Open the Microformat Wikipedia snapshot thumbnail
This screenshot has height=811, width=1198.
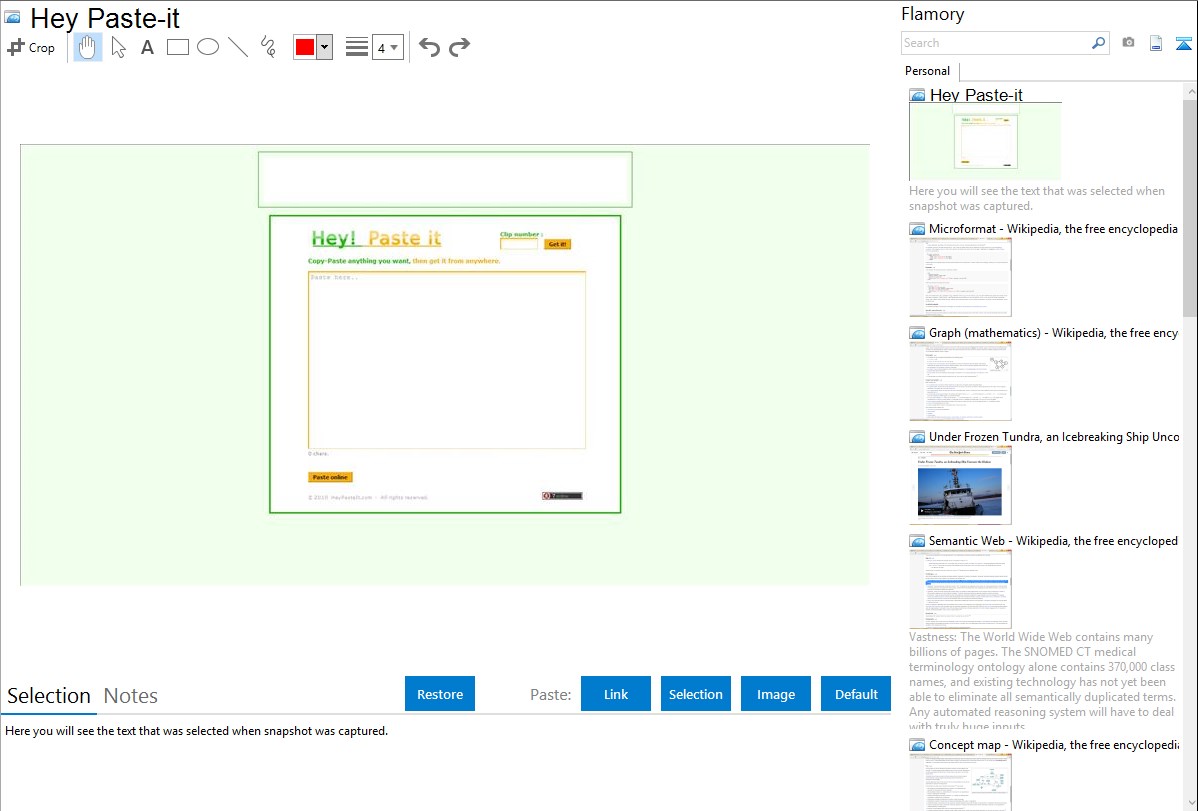point(960,277)
